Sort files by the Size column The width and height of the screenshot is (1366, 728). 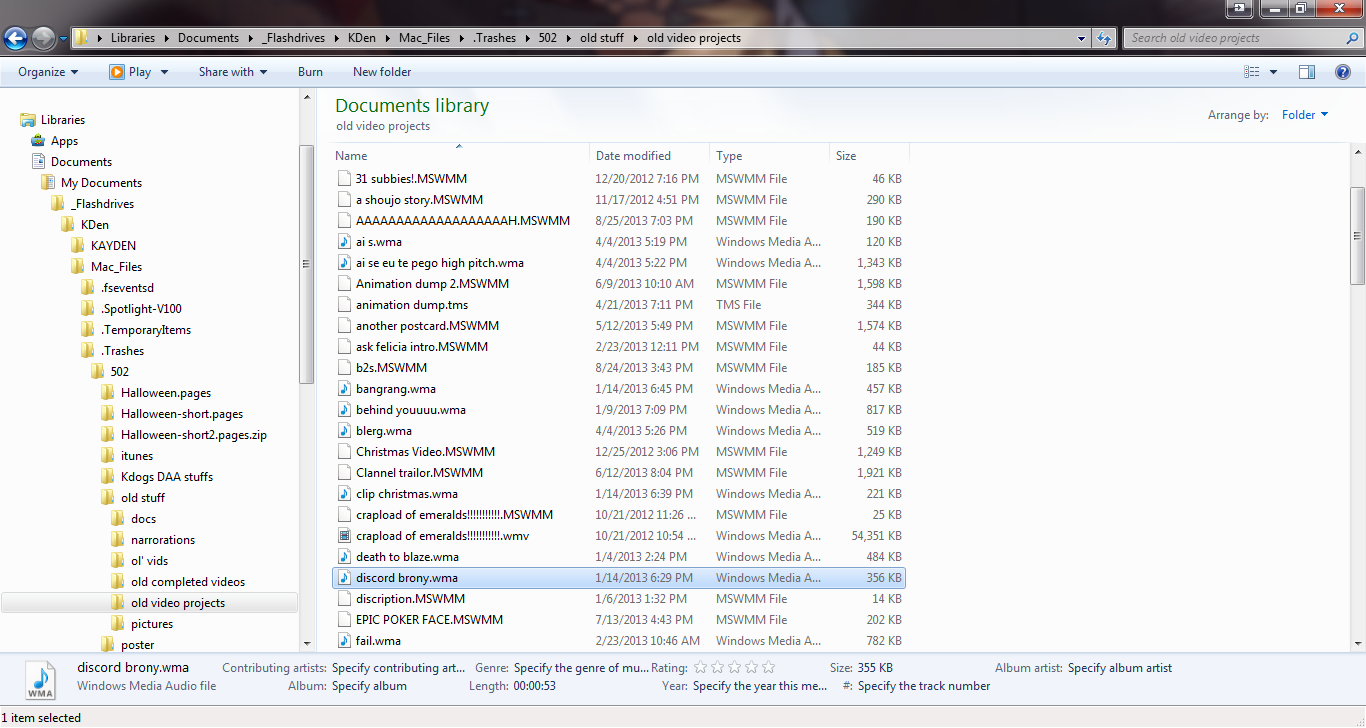pos(869,156)
